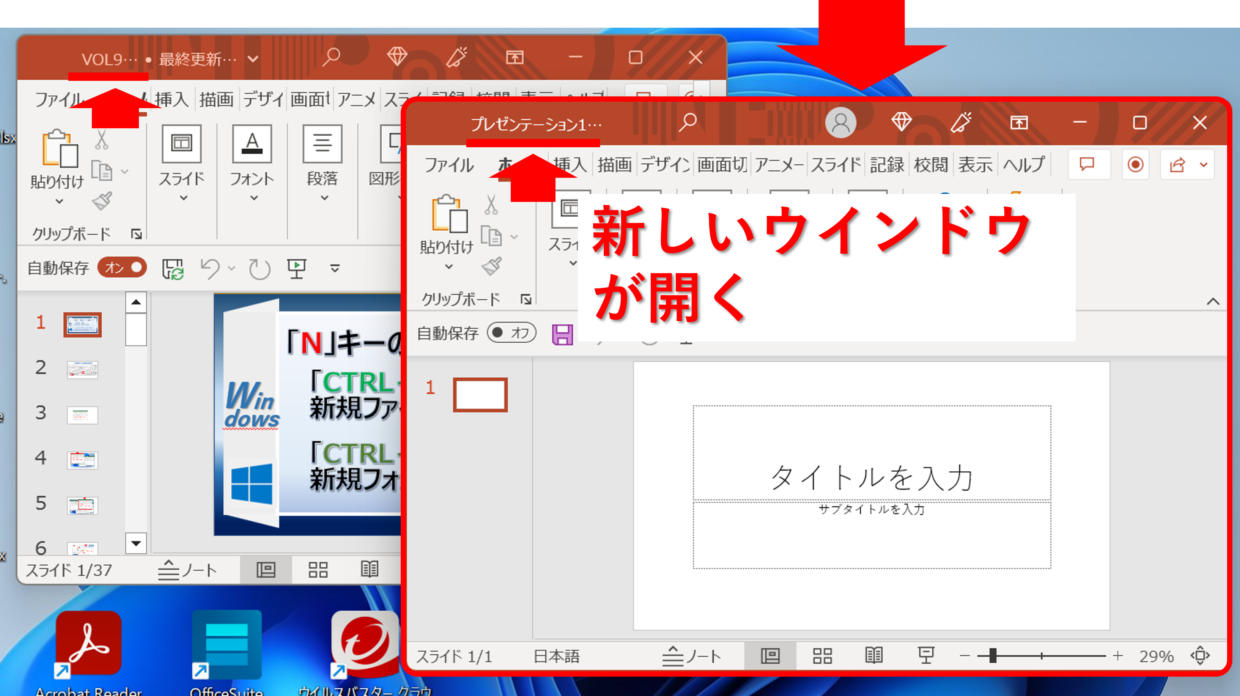Click the タイトルを入力 placeholder
This screenshot has width=1240, height=696.
[871, 453]
